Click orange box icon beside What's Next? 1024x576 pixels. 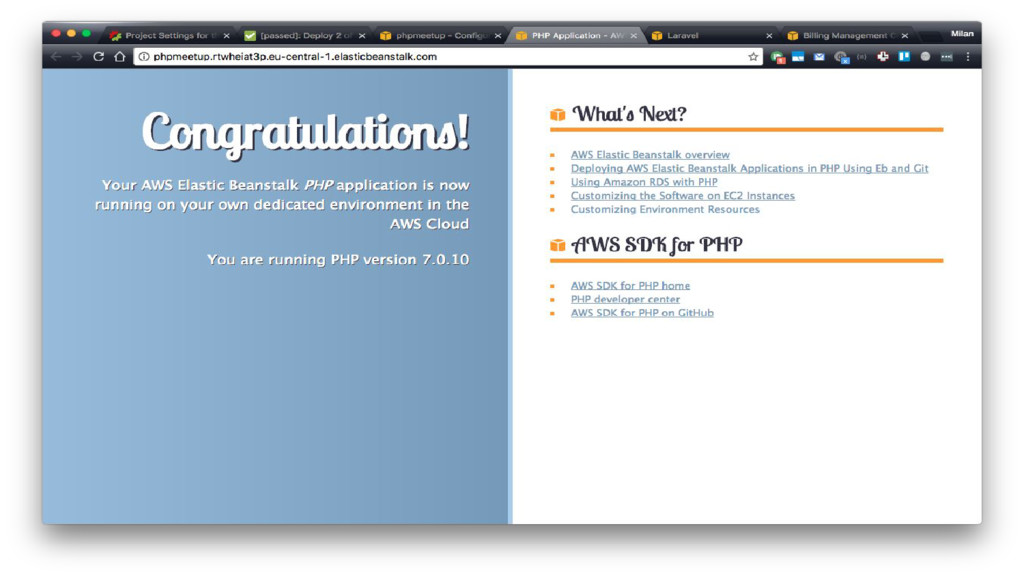(x=557, y=115)
